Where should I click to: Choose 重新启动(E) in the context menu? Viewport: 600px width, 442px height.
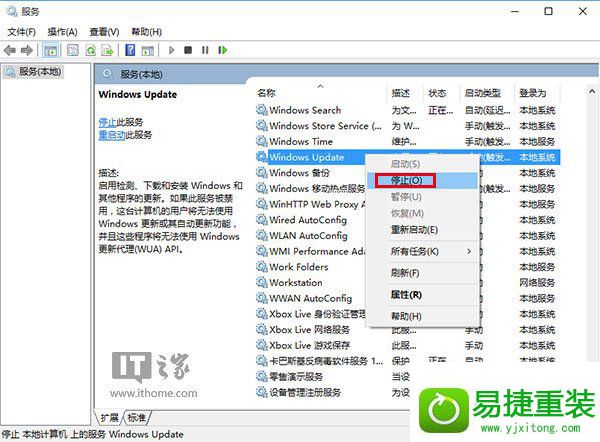[422, 230]
